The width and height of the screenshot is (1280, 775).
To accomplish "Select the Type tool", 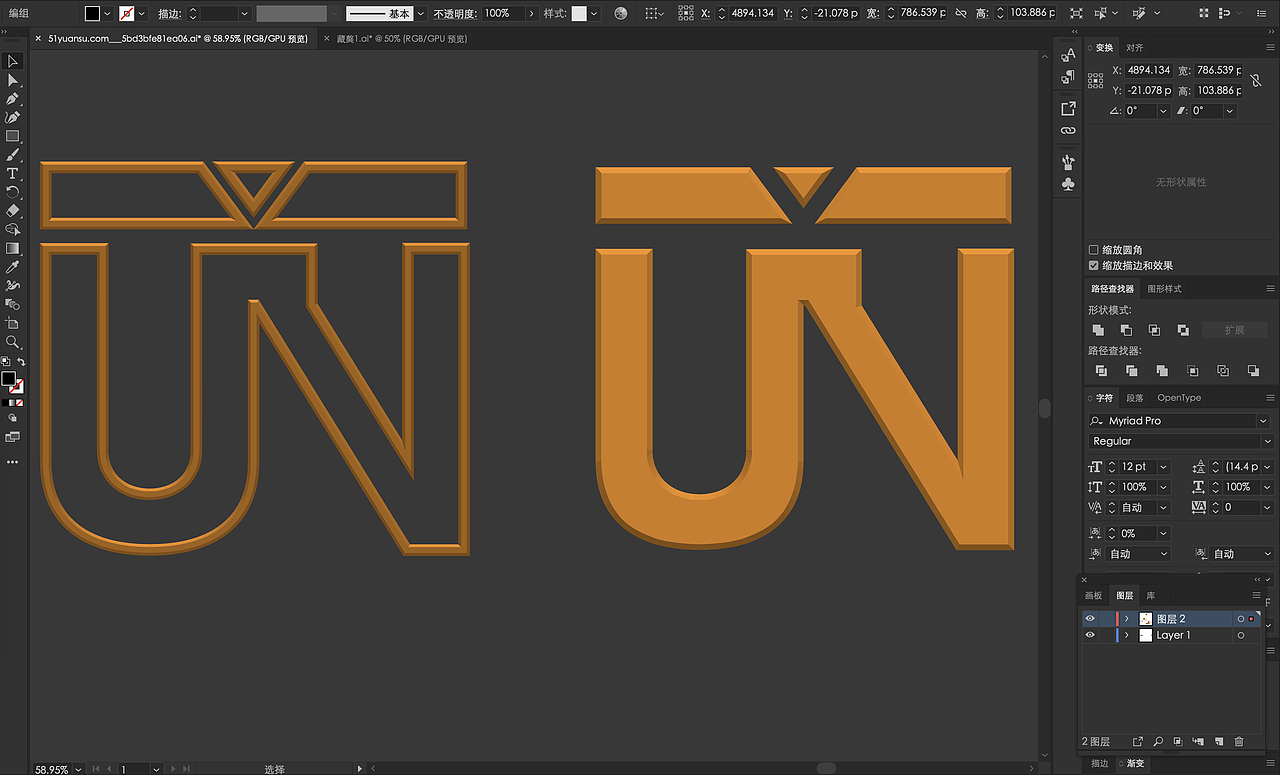I will [x=13, y=174].
